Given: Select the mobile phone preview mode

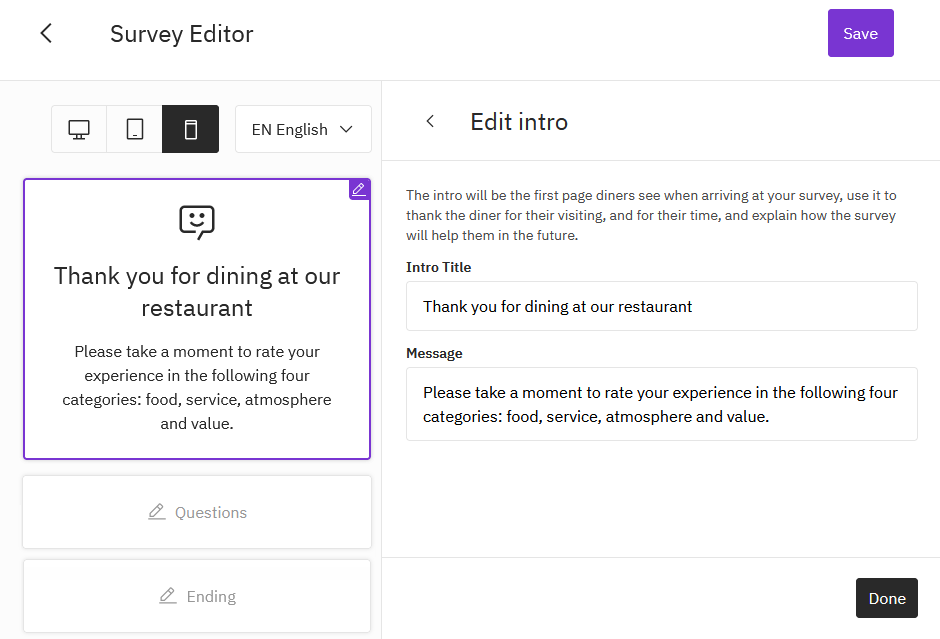Looking at the screenshot, I should pos(190,129).
